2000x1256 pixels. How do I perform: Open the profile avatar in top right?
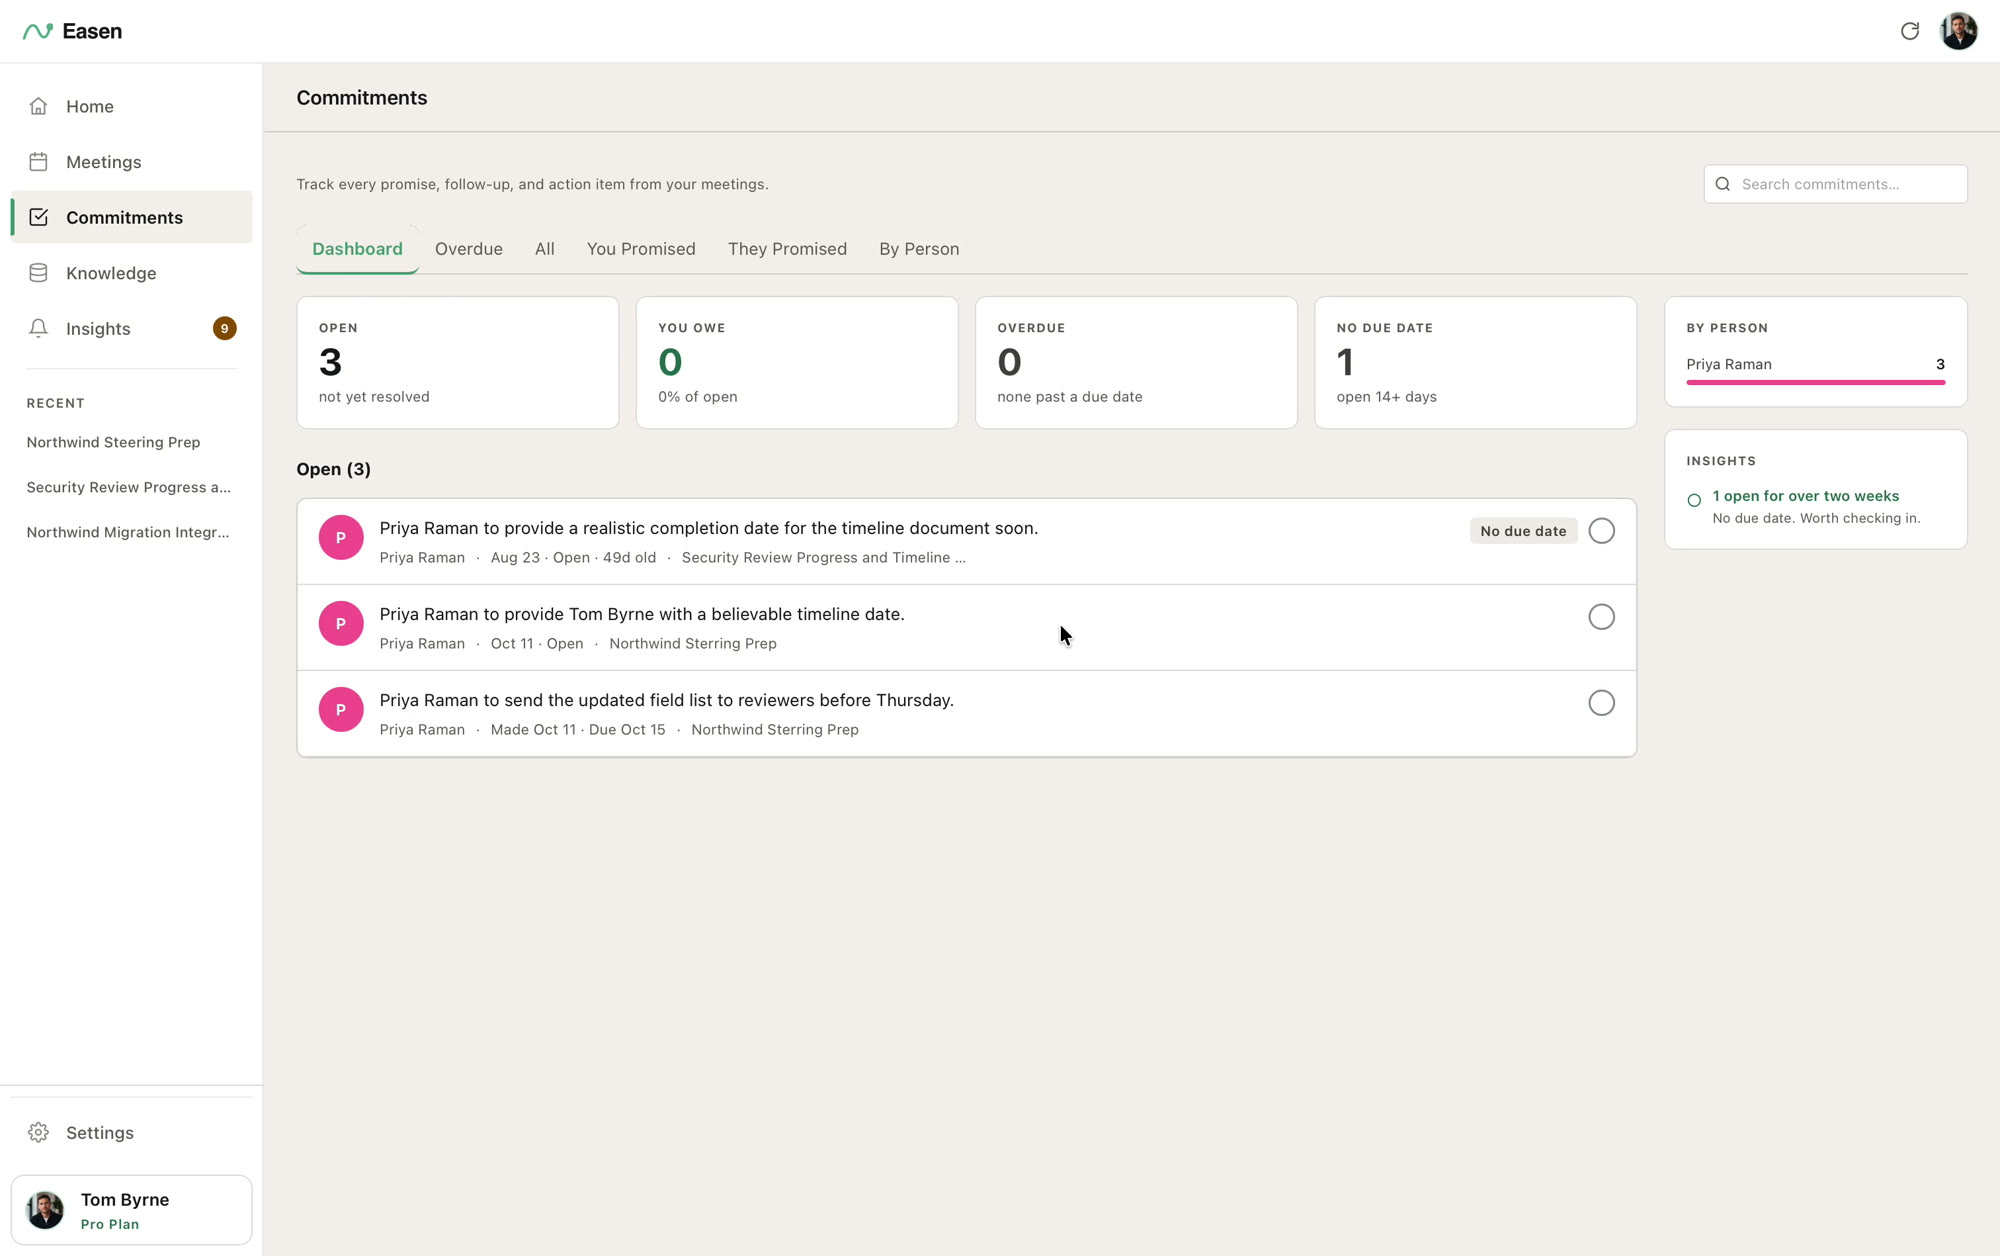point(1958,31)
